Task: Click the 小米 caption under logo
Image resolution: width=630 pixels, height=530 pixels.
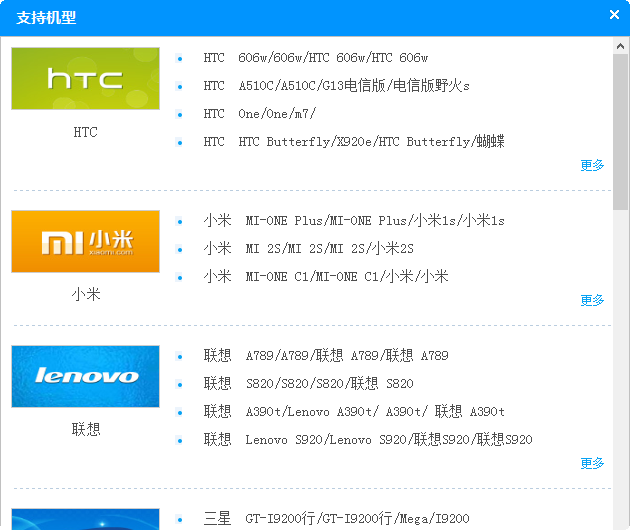Action: [x=86, y=295]
